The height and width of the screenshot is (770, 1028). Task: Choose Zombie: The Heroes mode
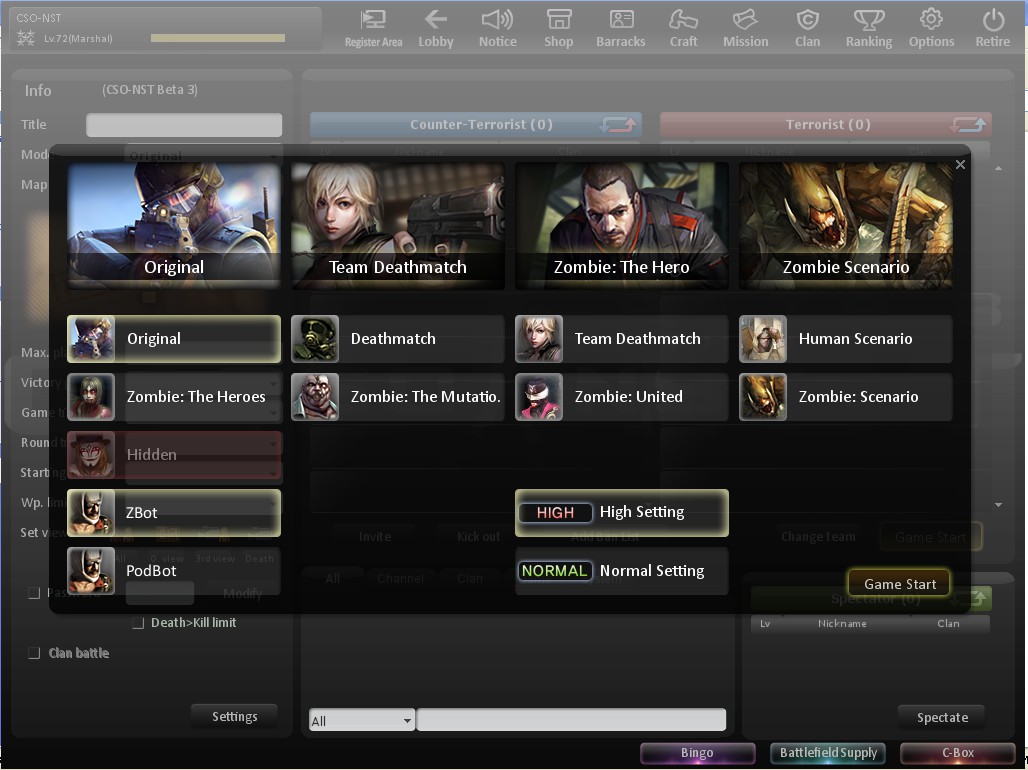tap(174, 397)
